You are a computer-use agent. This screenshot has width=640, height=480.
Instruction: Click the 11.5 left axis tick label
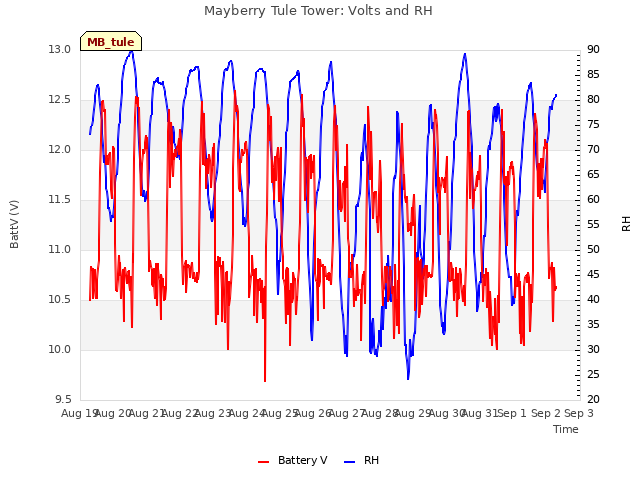click(x=60, y=200)
